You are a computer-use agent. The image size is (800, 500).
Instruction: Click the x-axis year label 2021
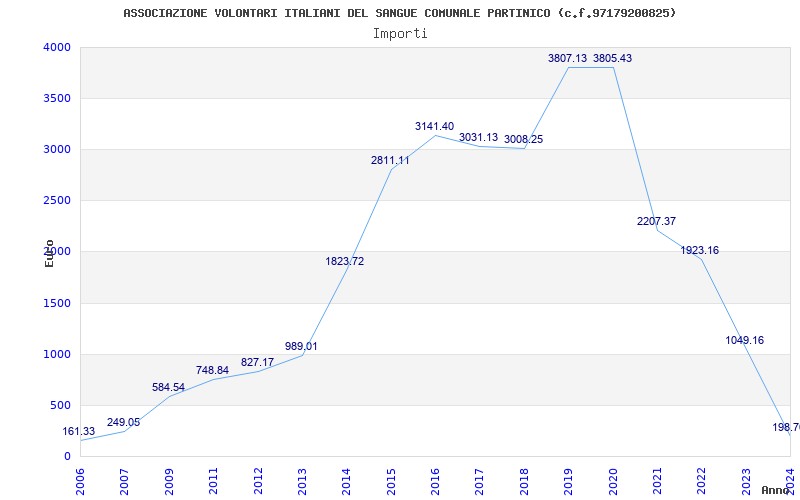pyautogui.click(x=657, y=481)
